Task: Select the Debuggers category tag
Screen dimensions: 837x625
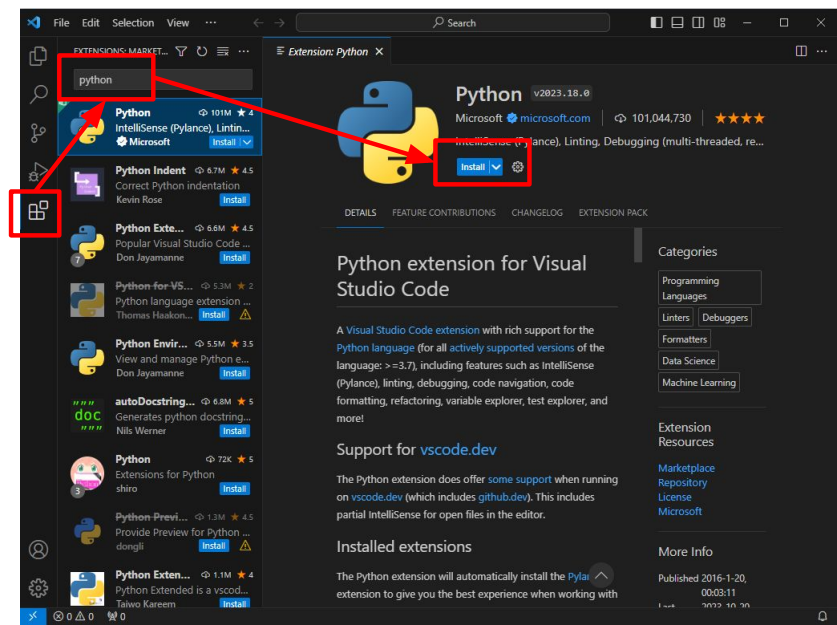Action: pyautogui.click(x=724, y=318)
